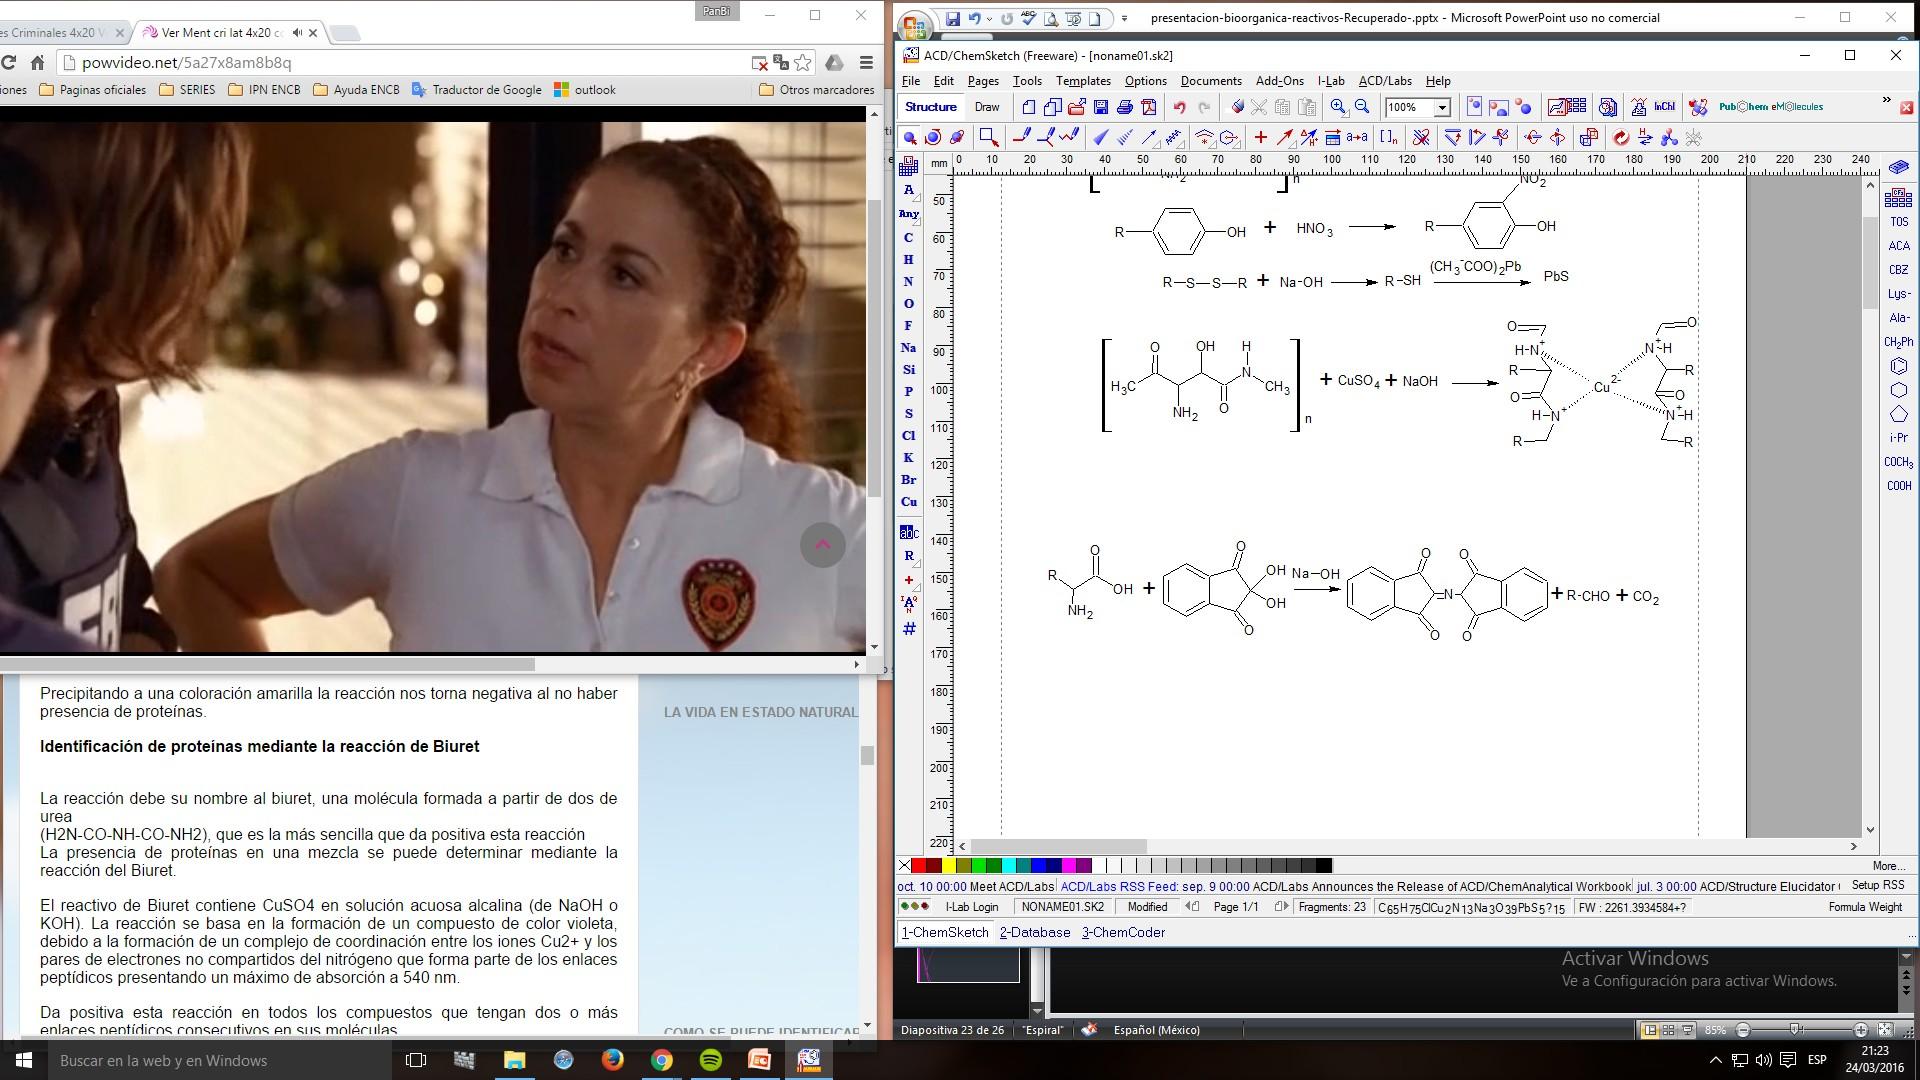Viewport: 1920px width, 1080px height.
Task: Click the Print icon in ChemSketch toolbar
Action: pos(1124,107)
